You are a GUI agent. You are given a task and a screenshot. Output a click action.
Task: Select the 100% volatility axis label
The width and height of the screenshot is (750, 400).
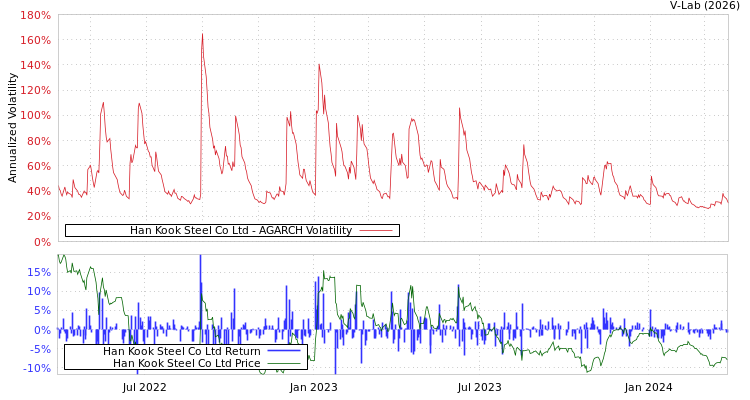pos(35,116)
